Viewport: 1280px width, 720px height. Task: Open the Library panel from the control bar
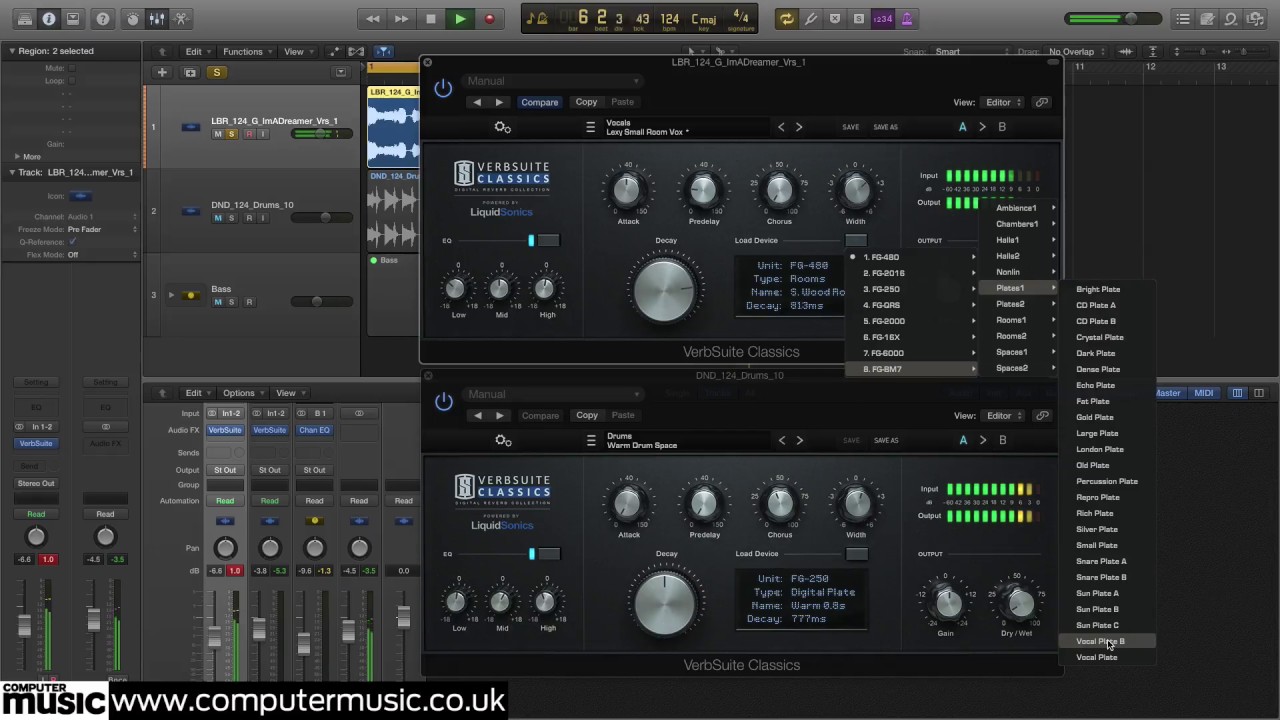[x=23, y=19]
